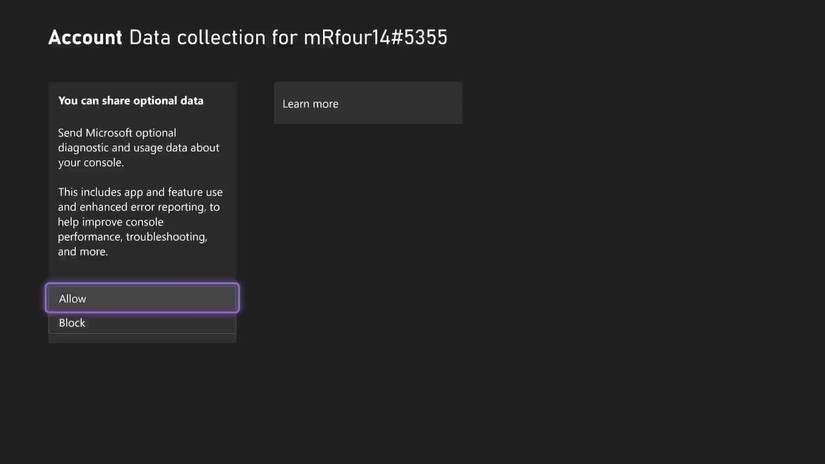The image size is (825, 464).
Task: Click the "usage data about your console" text
Action: pos(138,155)
